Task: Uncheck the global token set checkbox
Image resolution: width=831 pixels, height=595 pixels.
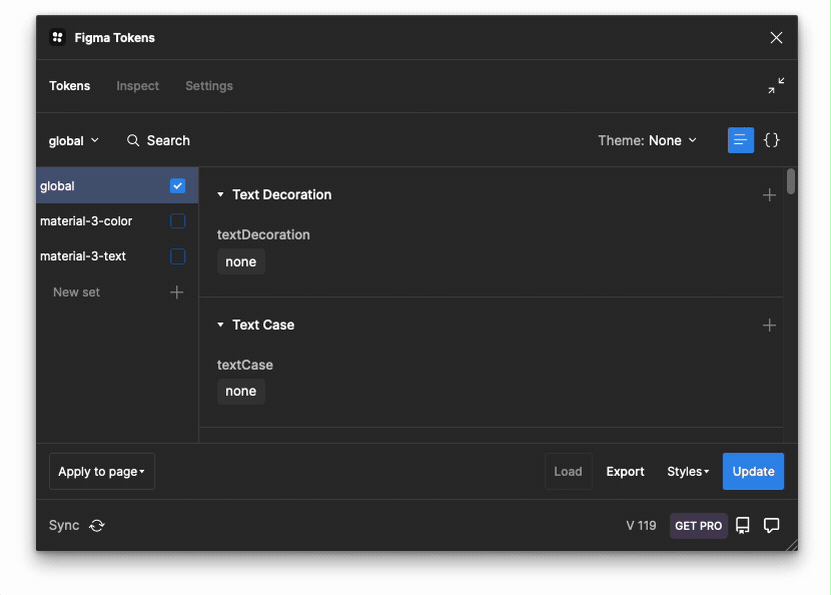Action: coord(178,186)
